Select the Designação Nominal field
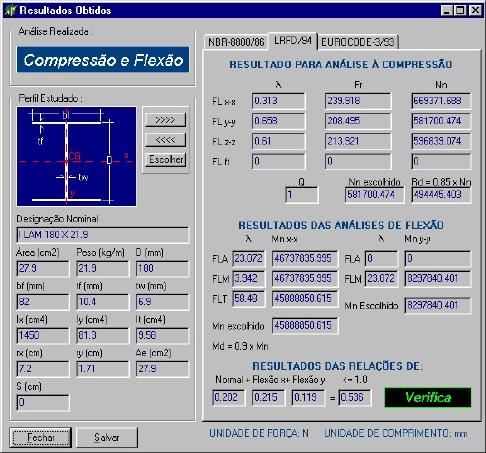This screenshot has height=453, width=486. click(103, 235)
